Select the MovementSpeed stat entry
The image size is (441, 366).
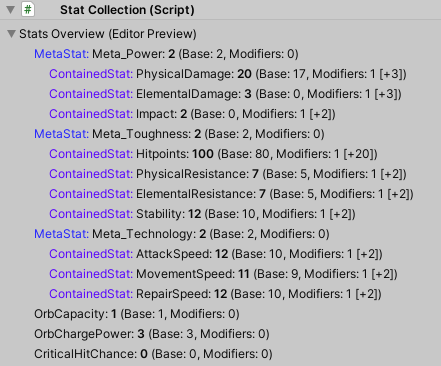[x=223, y=274]
